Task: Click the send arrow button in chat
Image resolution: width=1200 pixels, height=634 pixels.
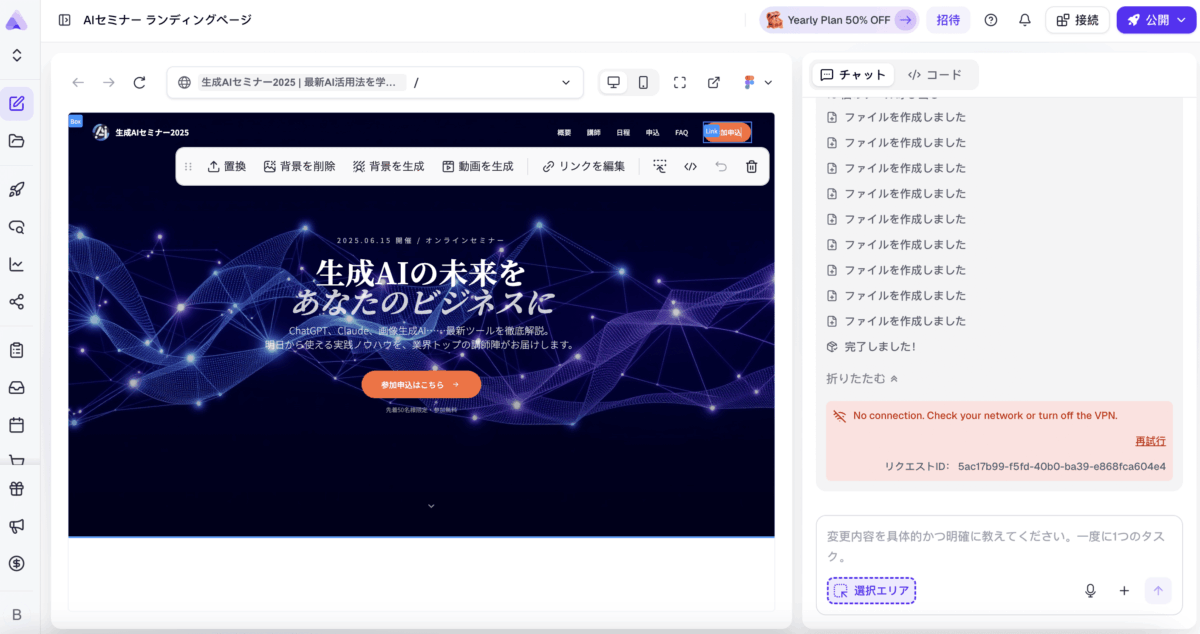Action: pyautogui.click(x=1158, y=591)
